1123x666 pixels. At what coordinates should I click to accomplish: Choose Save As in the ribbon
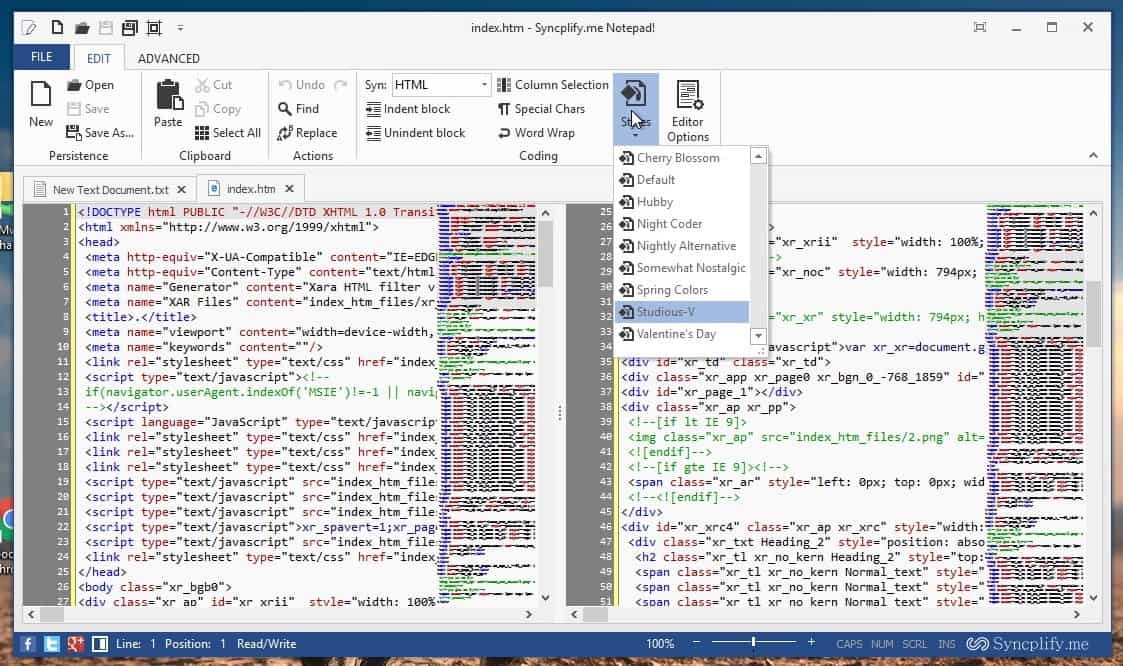click(x=100, y=132)
